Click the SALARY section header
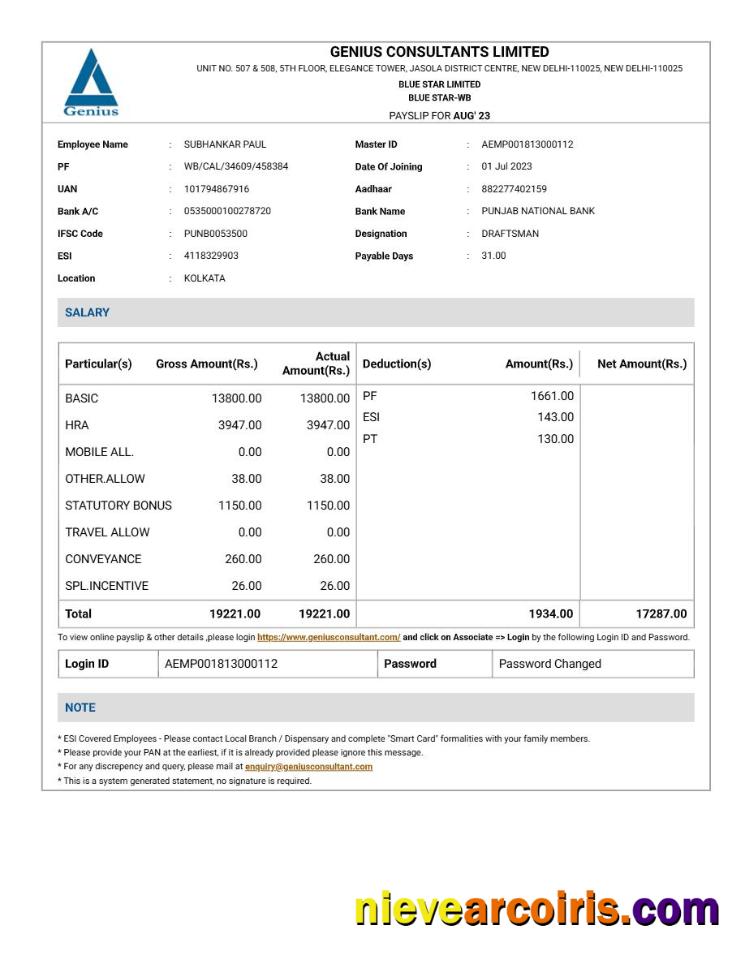Image resolution: width=745 pixels, height=964 pixels. (87, 313)
